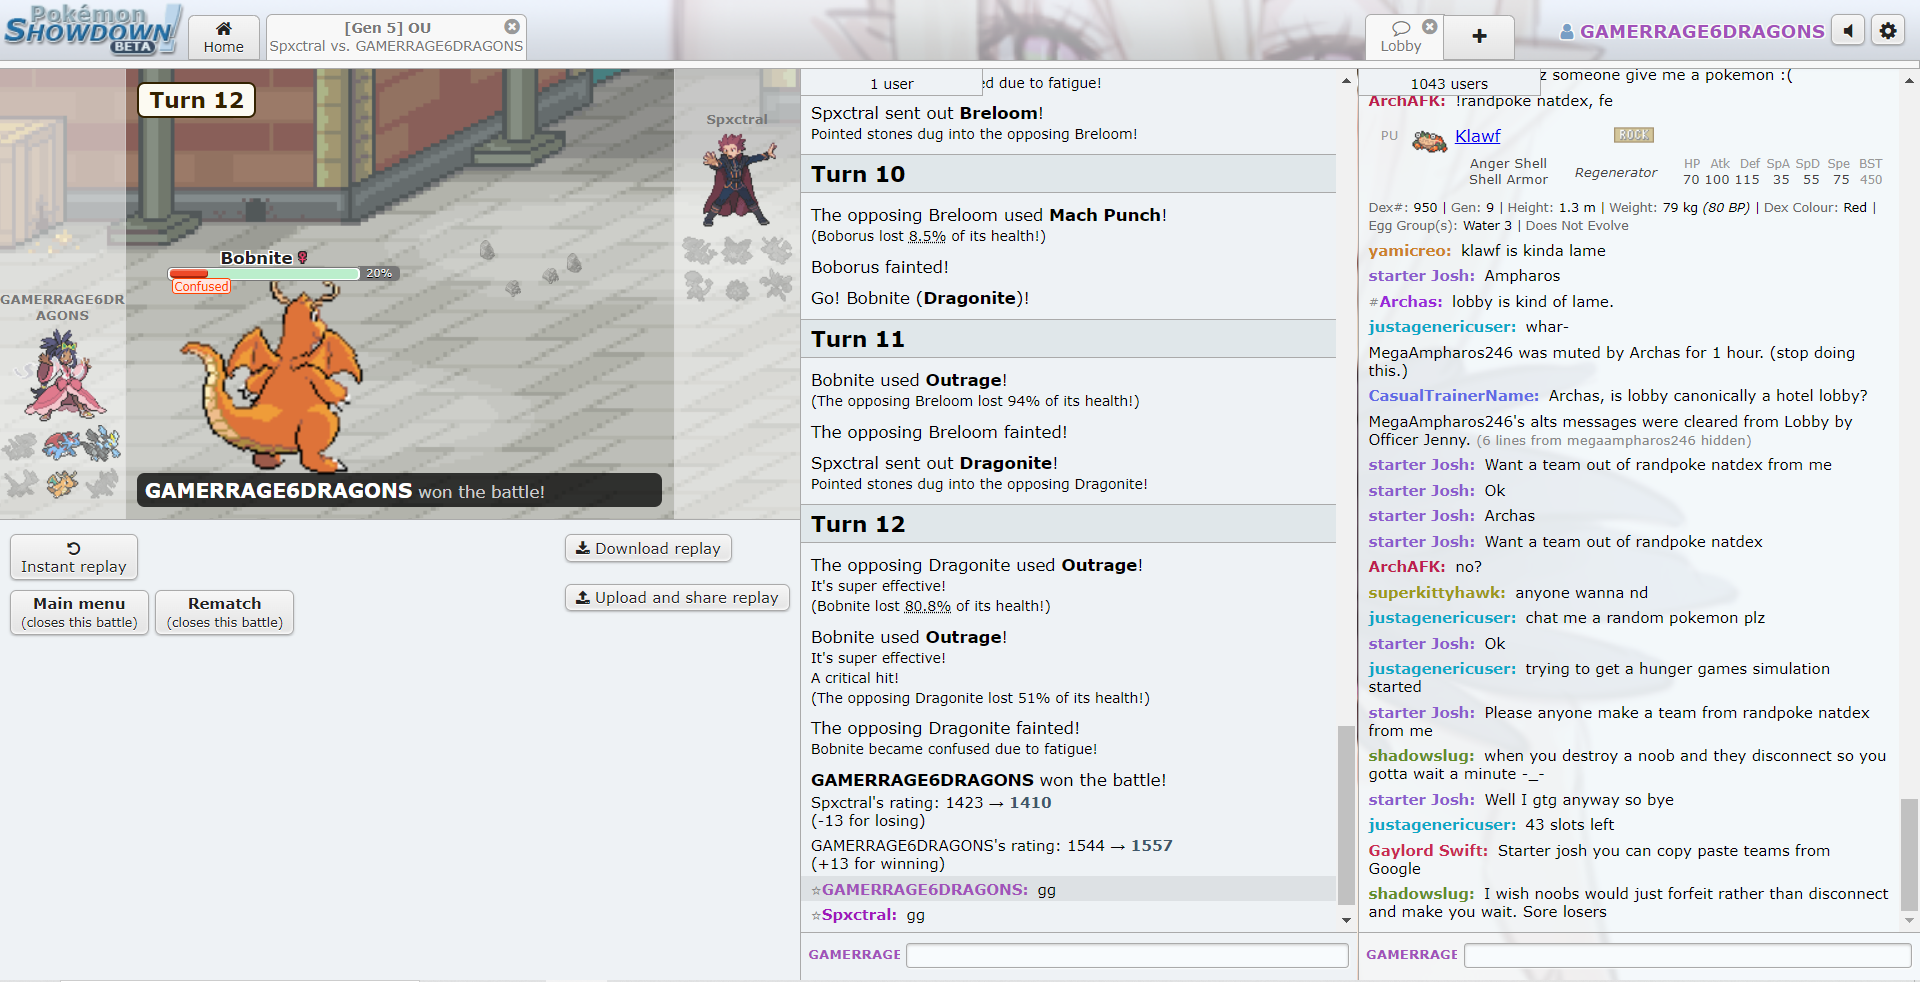Open the battle room 1 user list
This screenshot has height=982, width=1920.
[891, 84]
